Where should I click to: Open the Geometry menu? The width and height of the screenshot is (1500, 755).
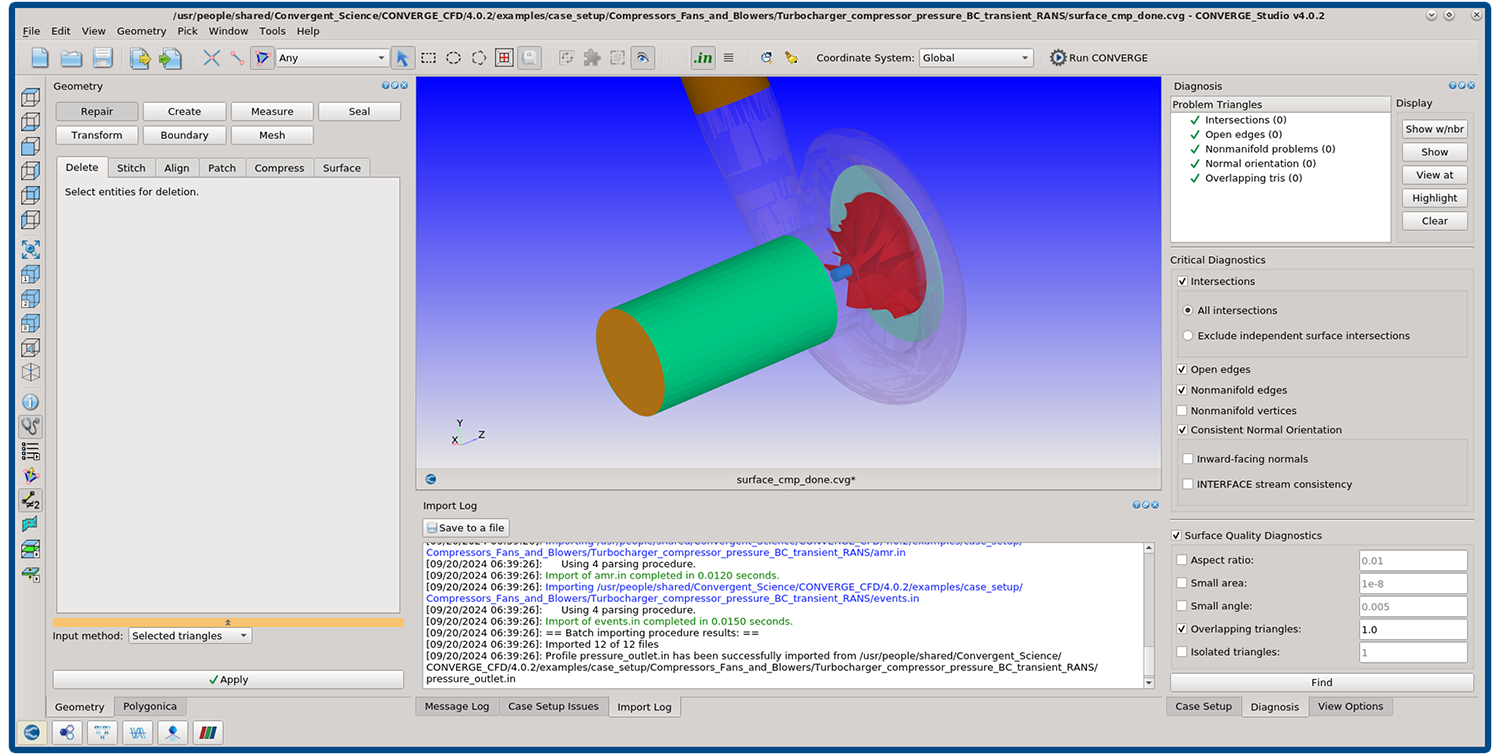pos(141,30)
